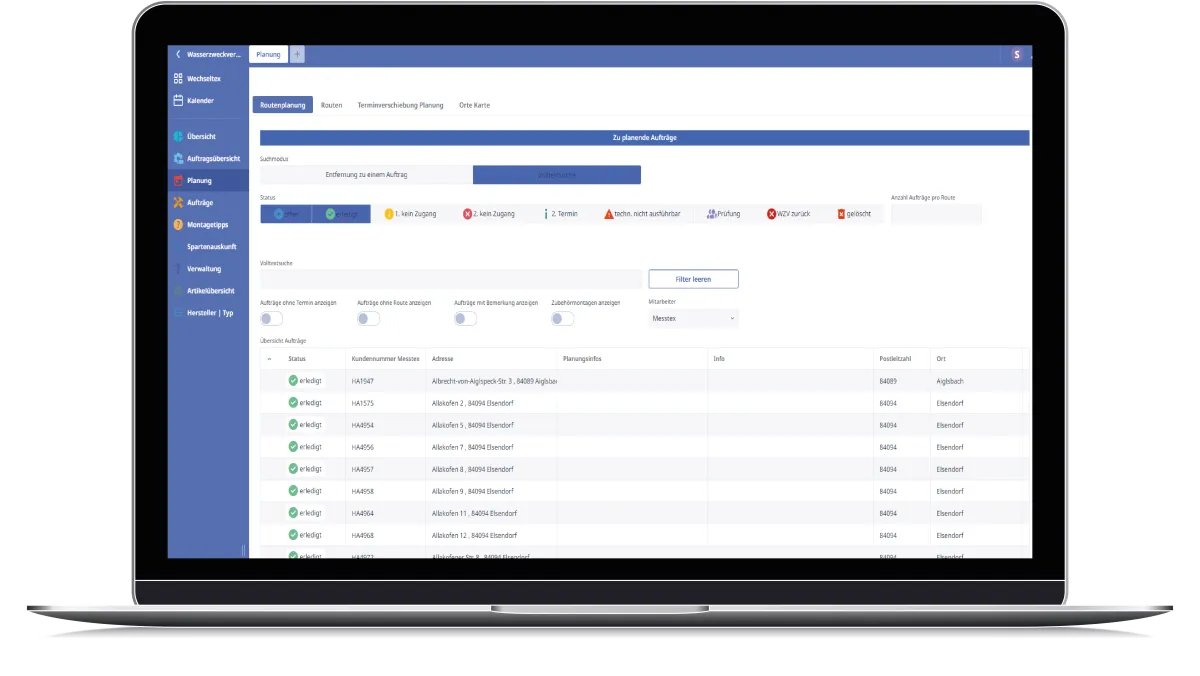Select the Kalender icon in the sidebar
This screenshot has height=676, width=1200.
tap(176, 100)
